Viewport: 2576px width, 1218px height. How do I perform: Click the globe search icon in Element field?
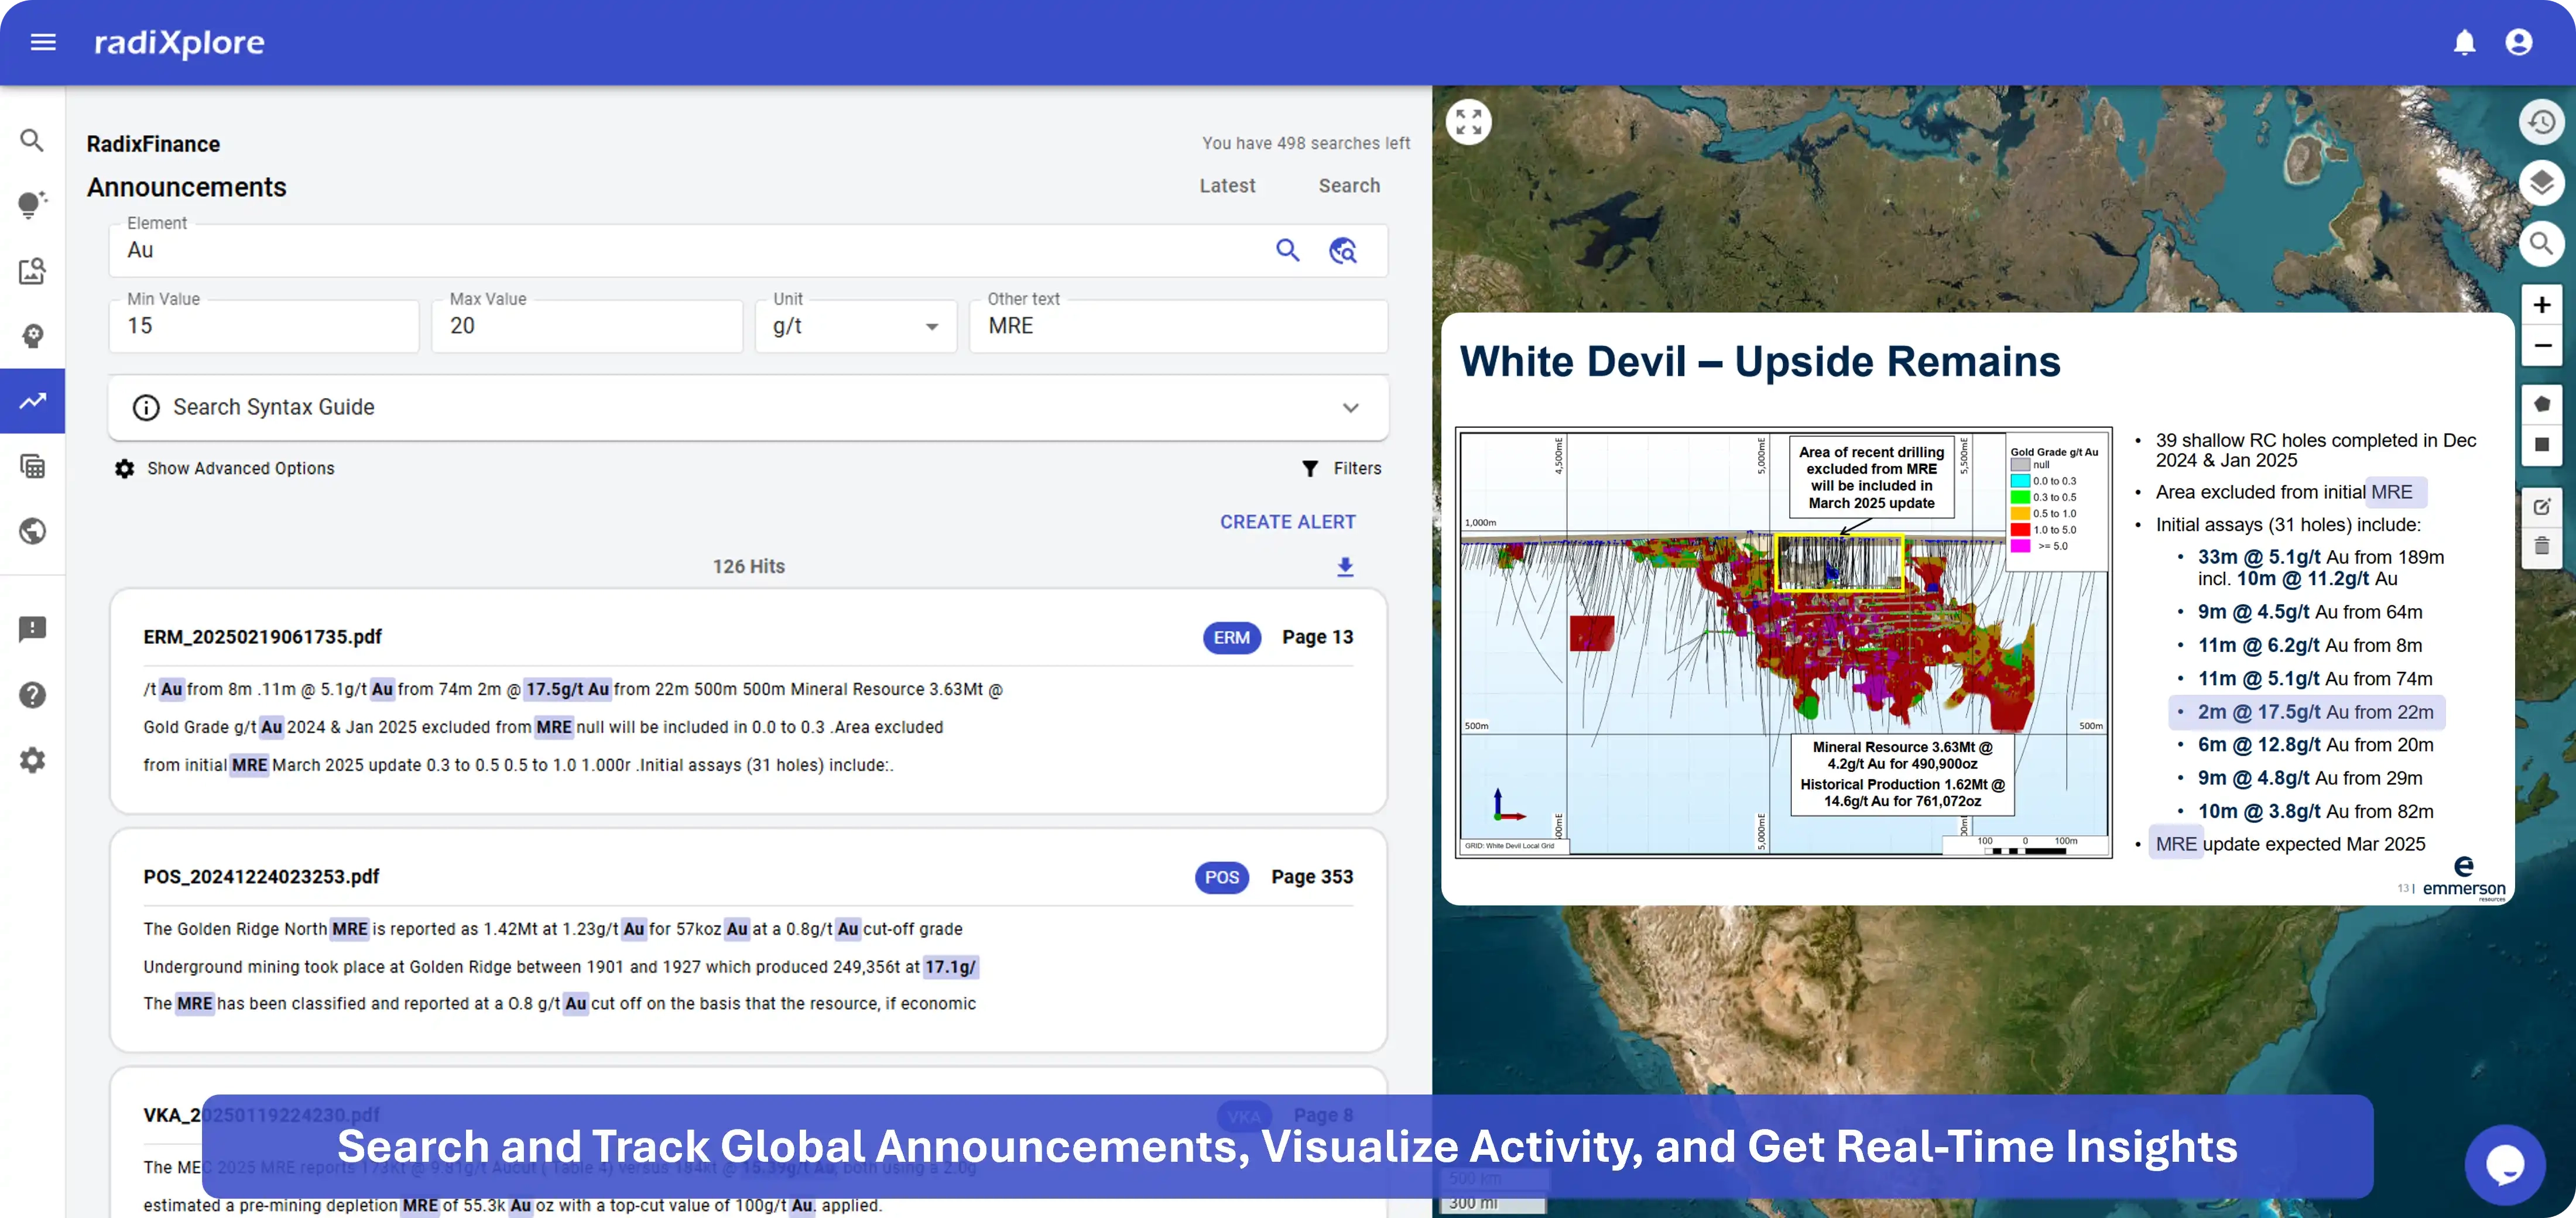[x=1343, y=250]
